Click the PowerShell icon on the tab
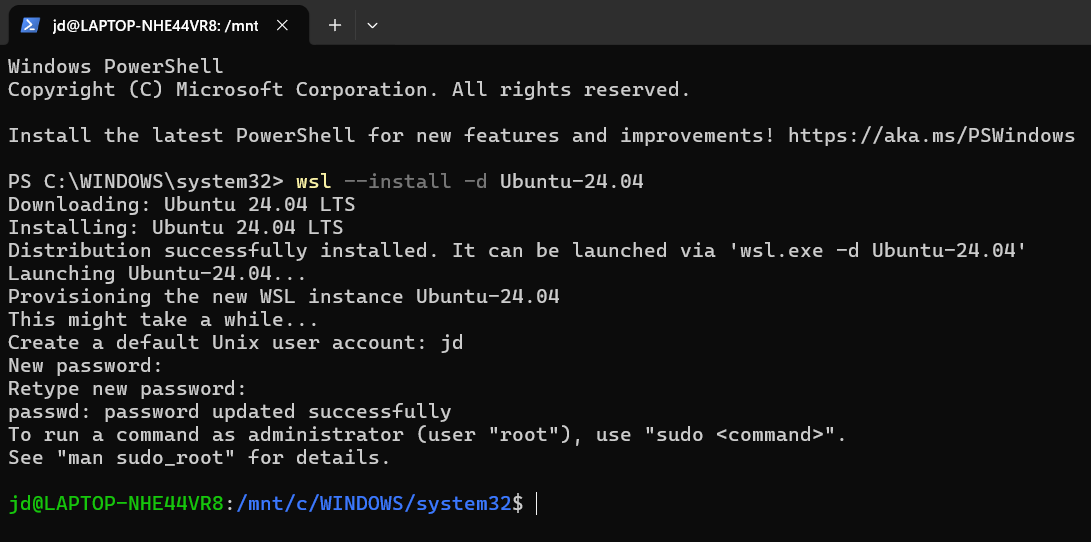 pyautogui.click(x=30, y=25)
